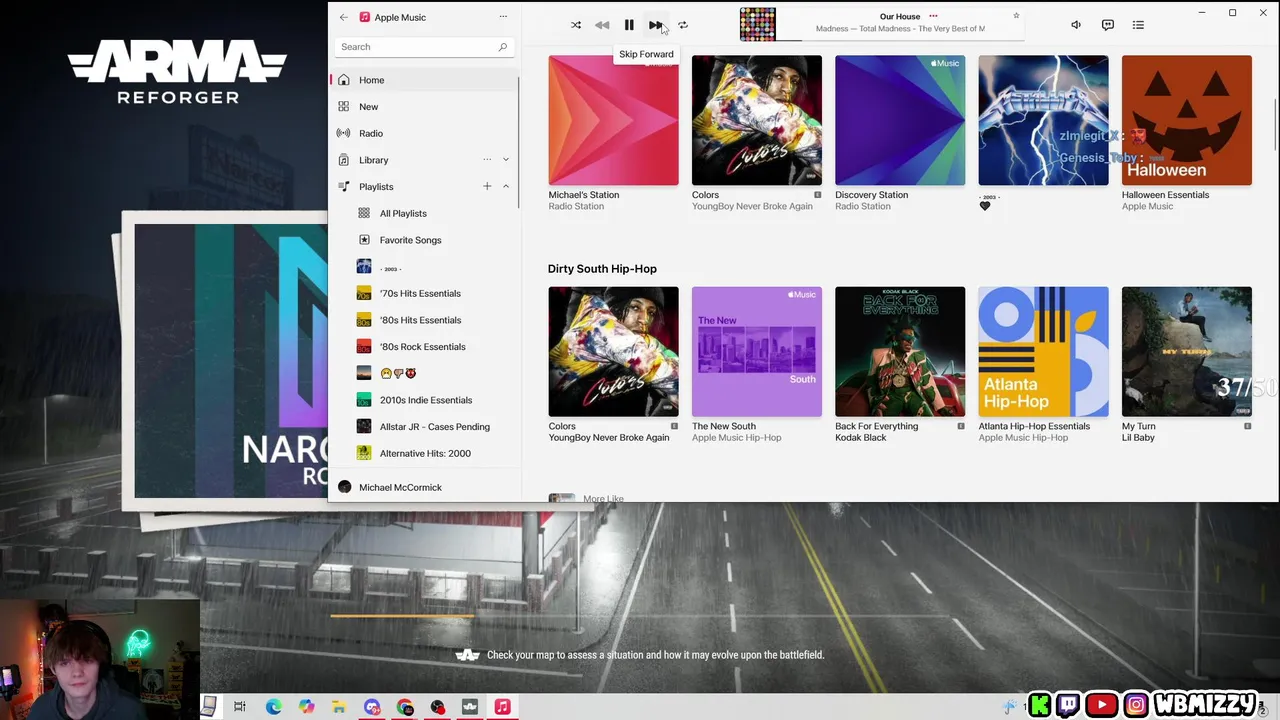Select Playlists in the sidebar
The image size is (1280, 720).
click(424, 187)
